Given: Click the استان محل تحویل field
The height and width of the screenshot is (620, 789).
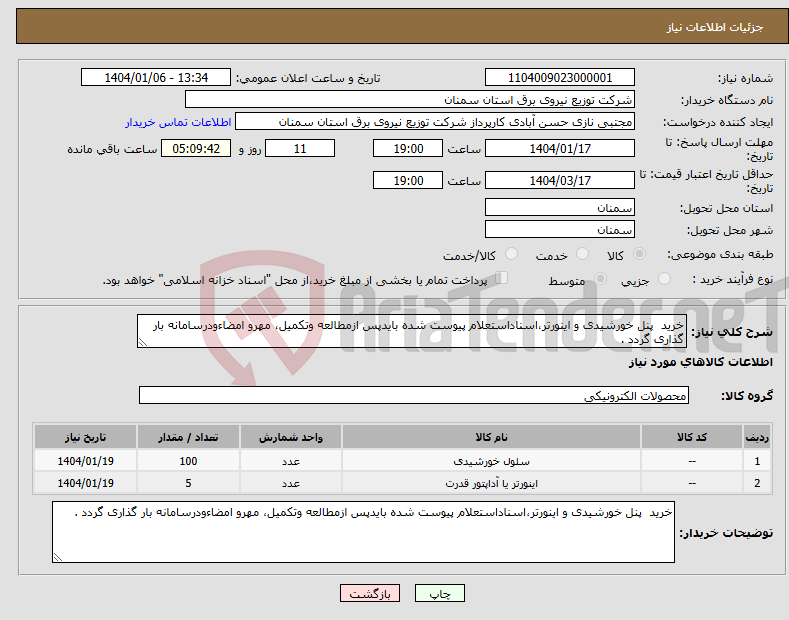Looking at the screenshot, I should click(560, 208).
